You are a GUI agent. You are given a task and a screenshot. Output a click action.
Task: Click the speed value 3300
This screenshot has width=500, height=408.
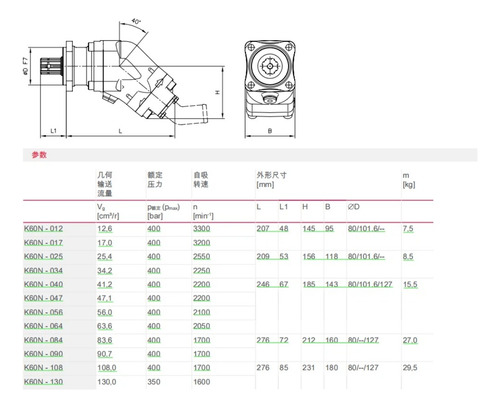(202, 229)
